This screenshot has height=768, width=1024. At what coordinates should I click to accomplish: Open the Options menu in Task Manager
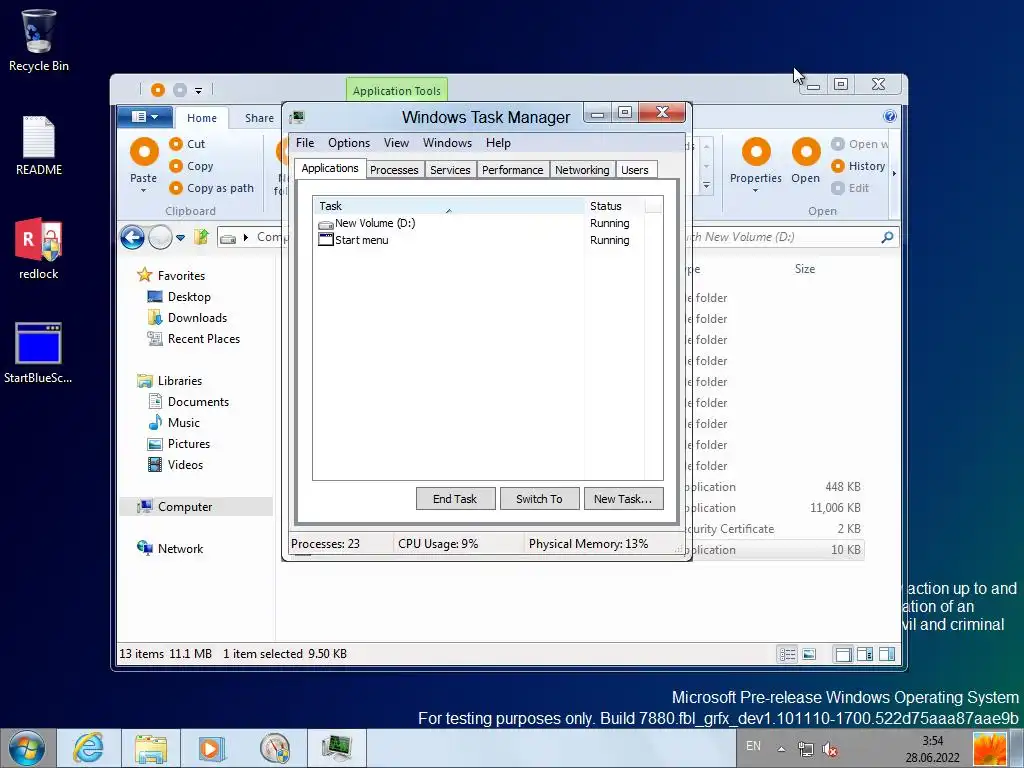tap(349, 143)
